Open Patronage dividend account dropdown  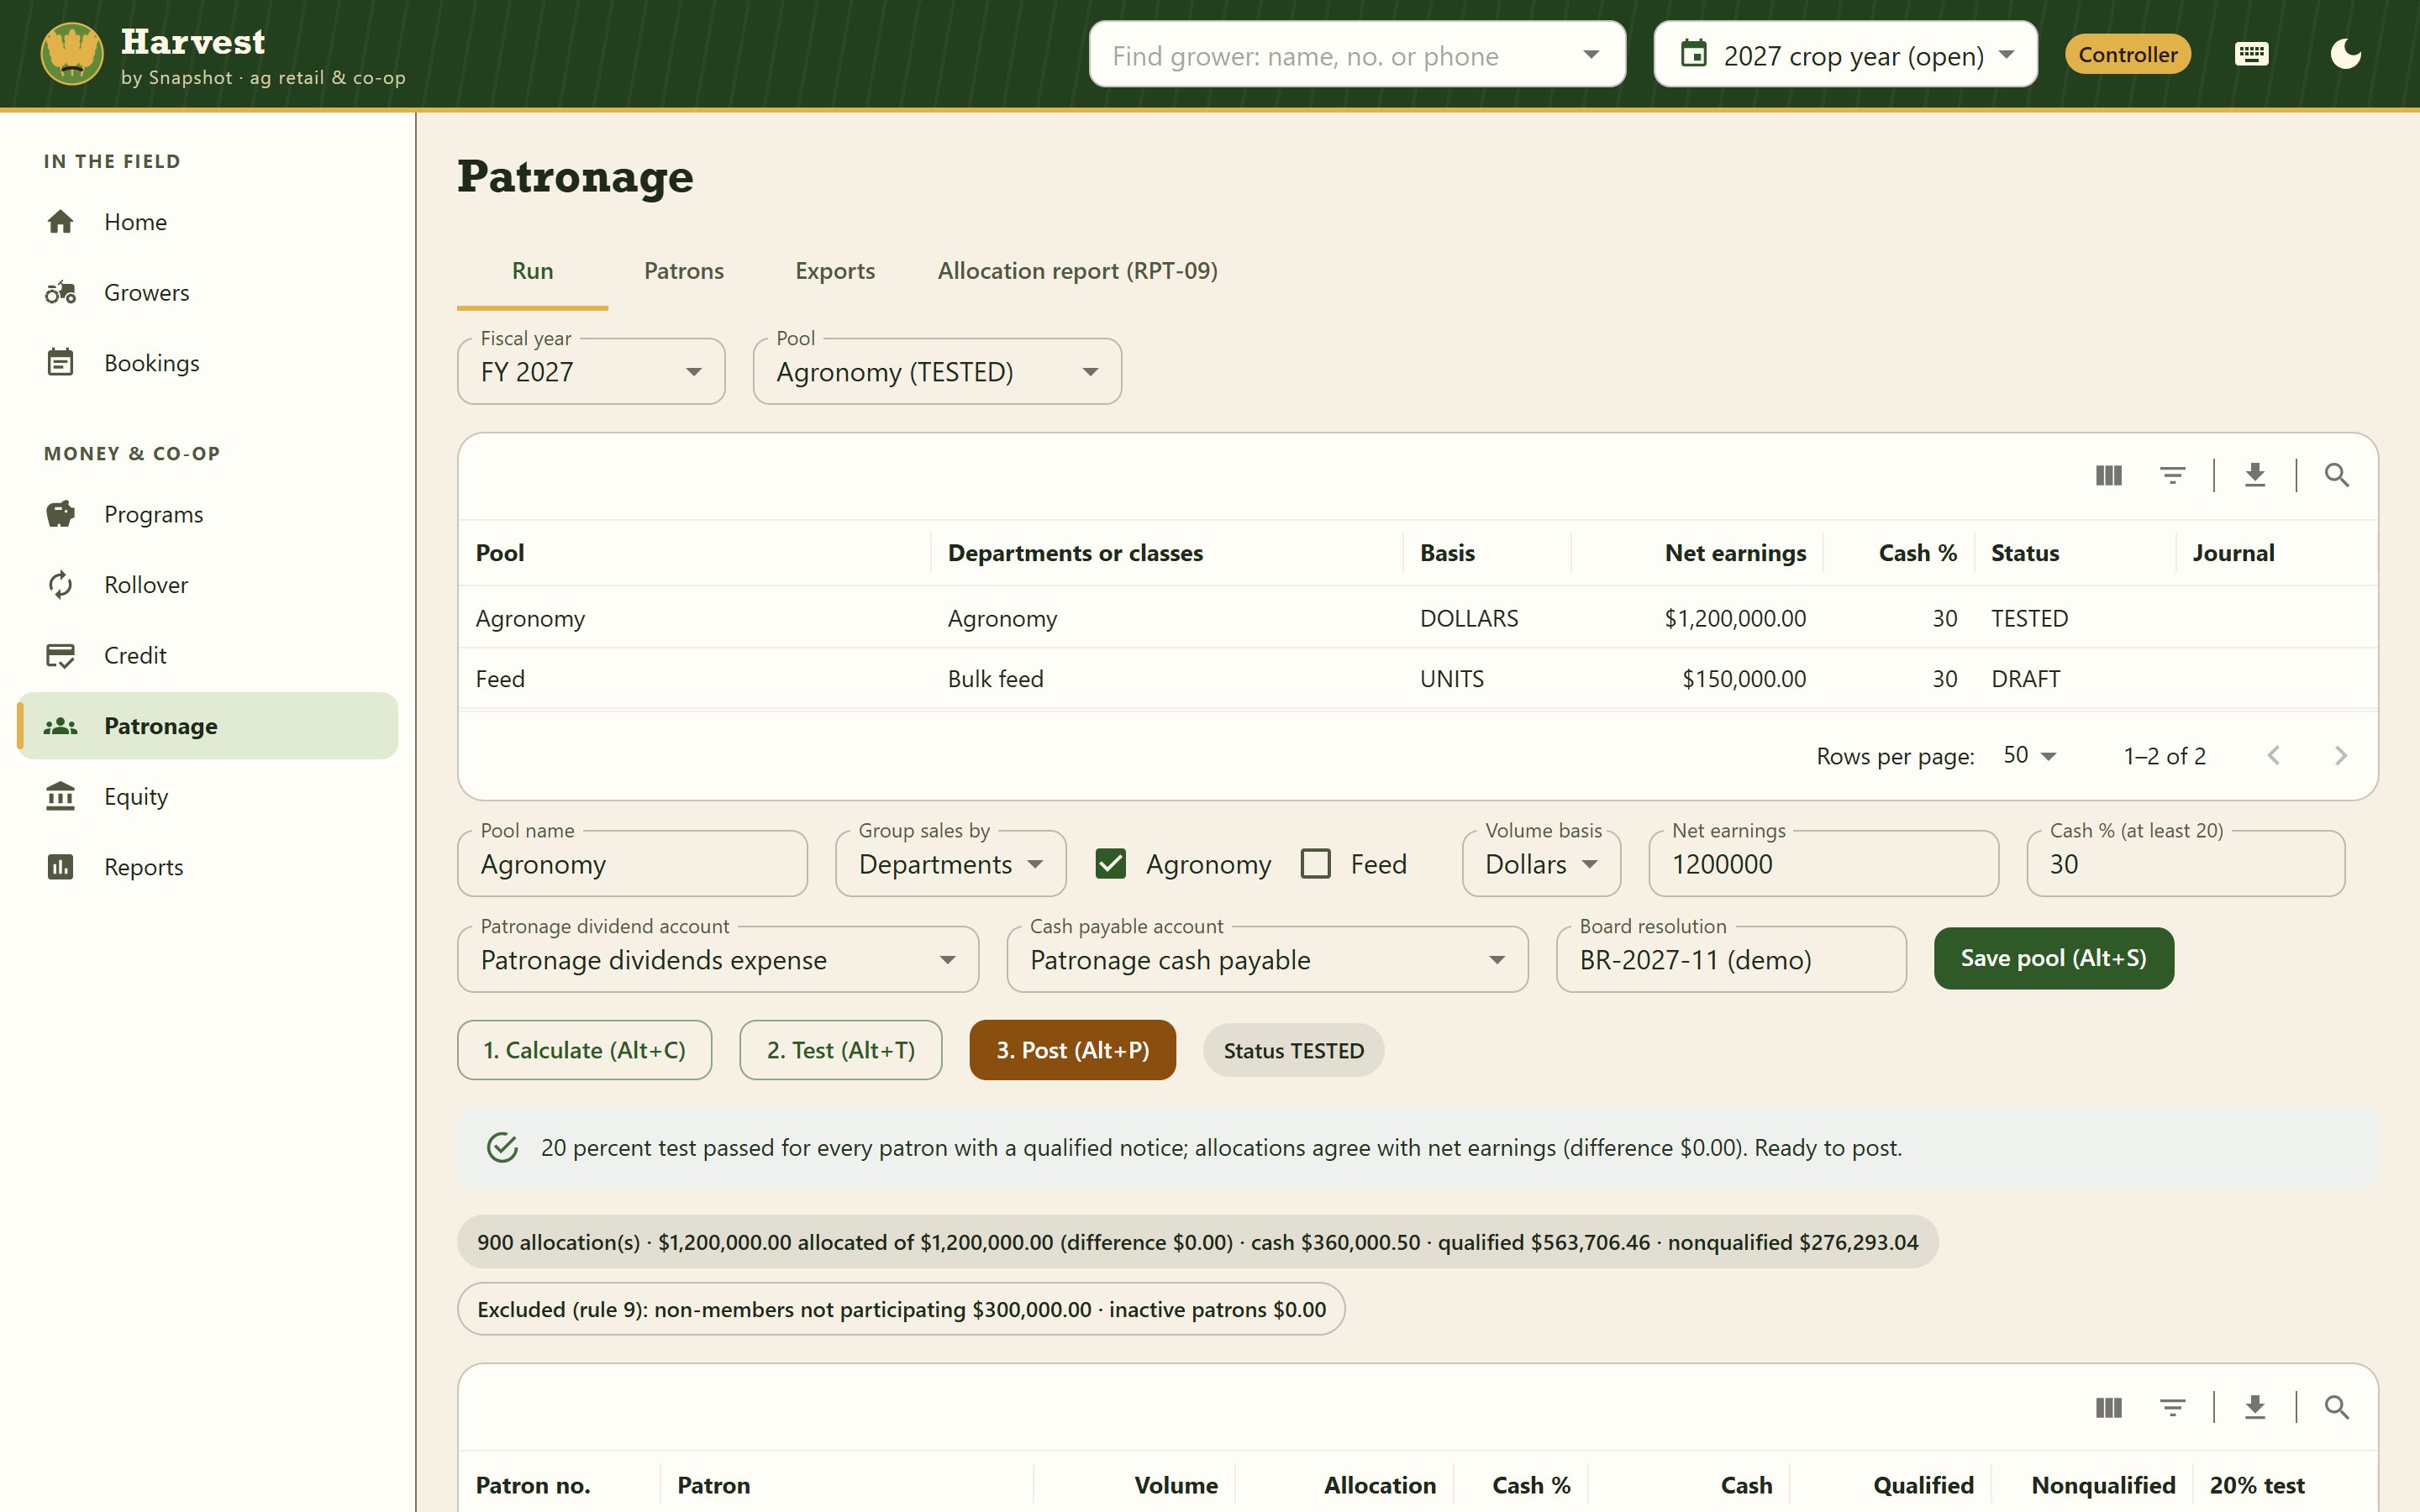(718, 960)
